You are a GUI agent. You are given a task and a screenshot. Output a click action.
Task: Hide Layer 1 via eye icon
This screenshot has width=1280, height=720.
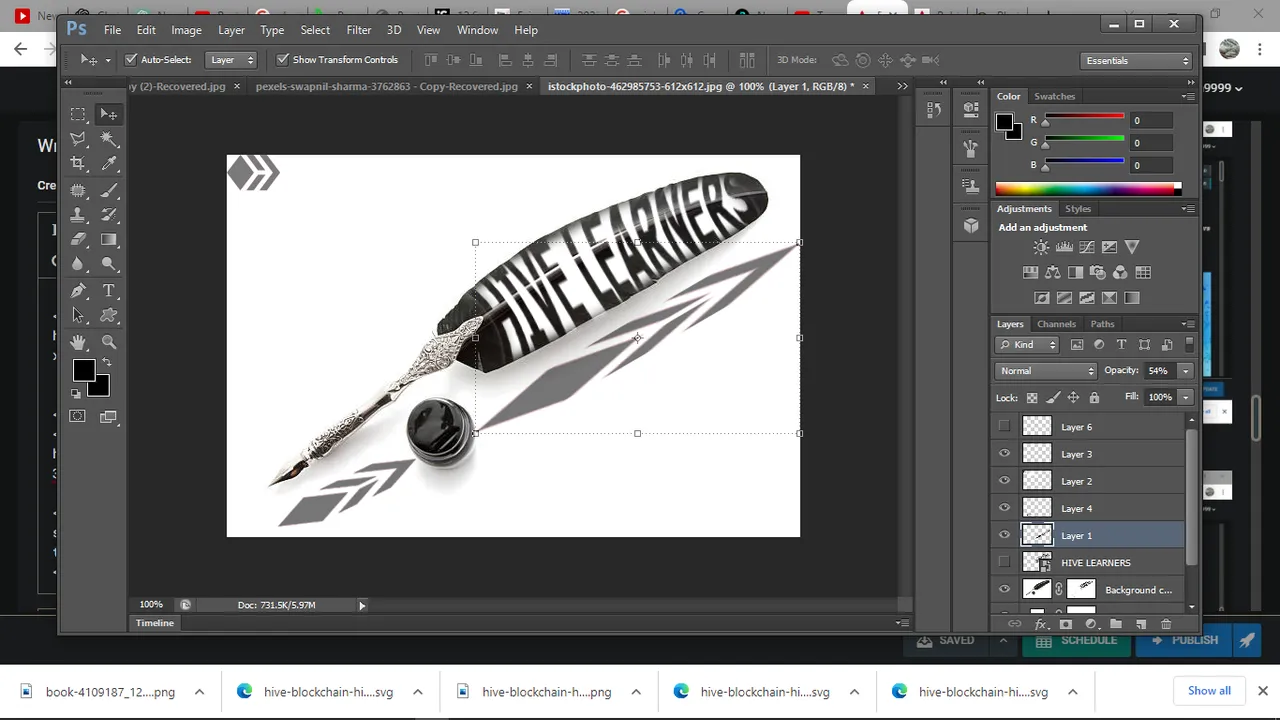(1004, 535)
